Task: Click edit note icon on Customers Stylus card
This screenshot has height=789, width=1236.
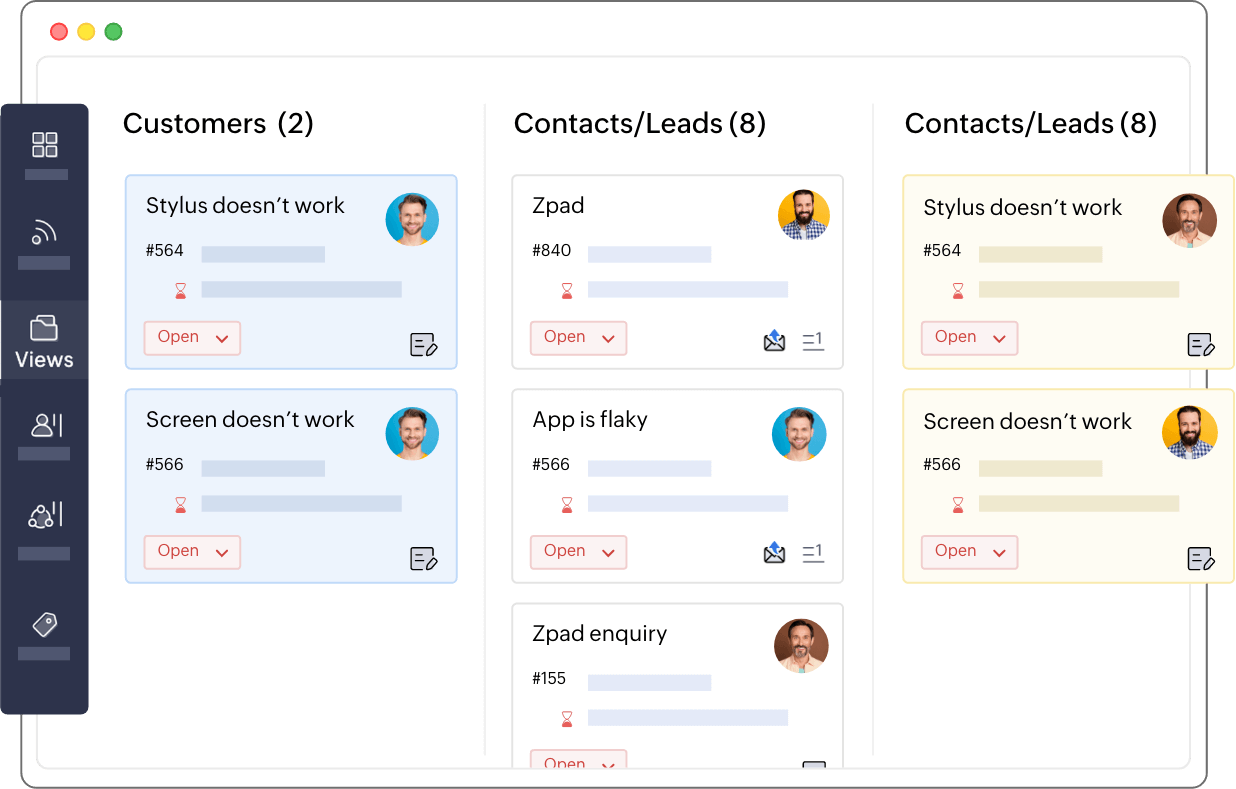Action: point(424,345)
